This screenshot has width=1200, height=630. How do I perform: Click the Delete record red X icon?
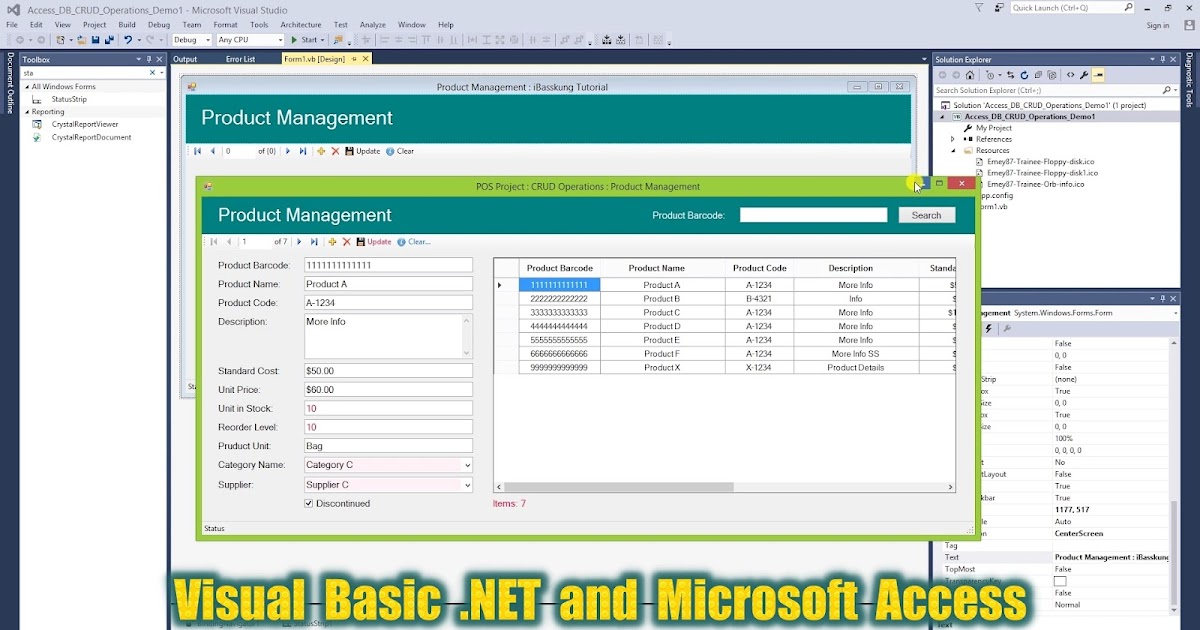347,242
